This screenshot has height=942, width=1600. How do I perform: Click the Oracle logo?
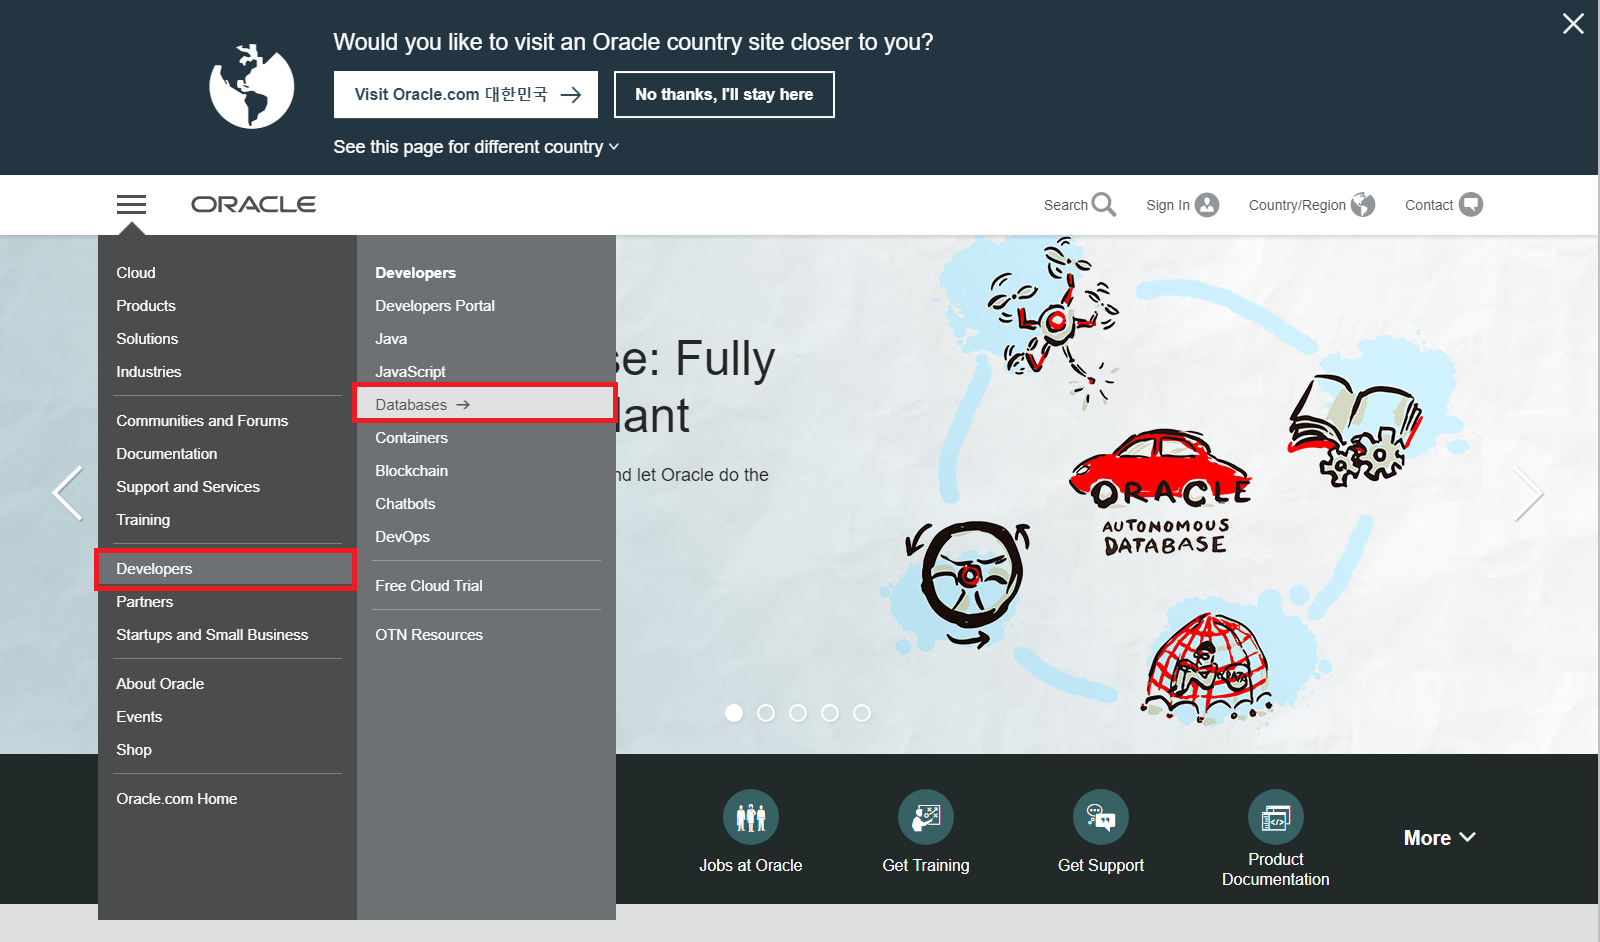tap(254, 204)
